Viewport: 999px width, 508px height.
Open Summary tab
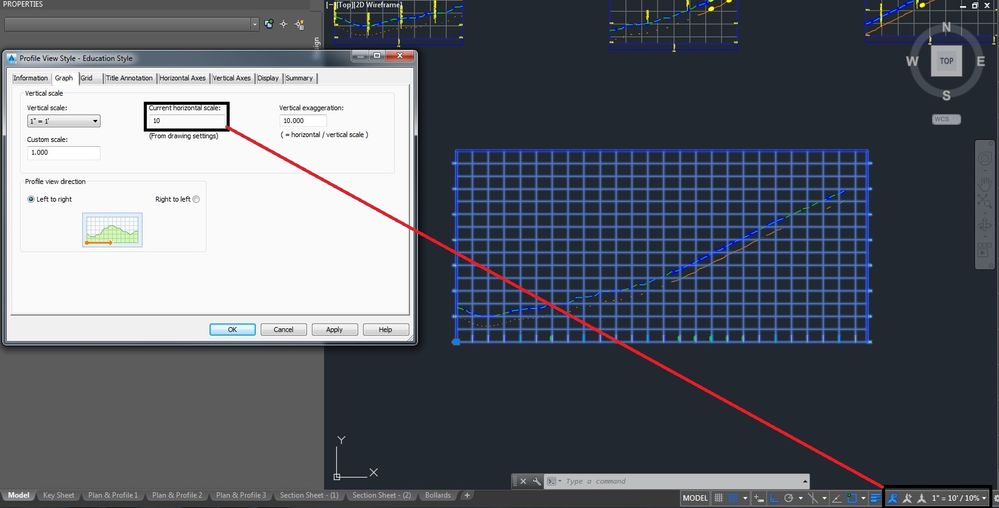(299, 78)
